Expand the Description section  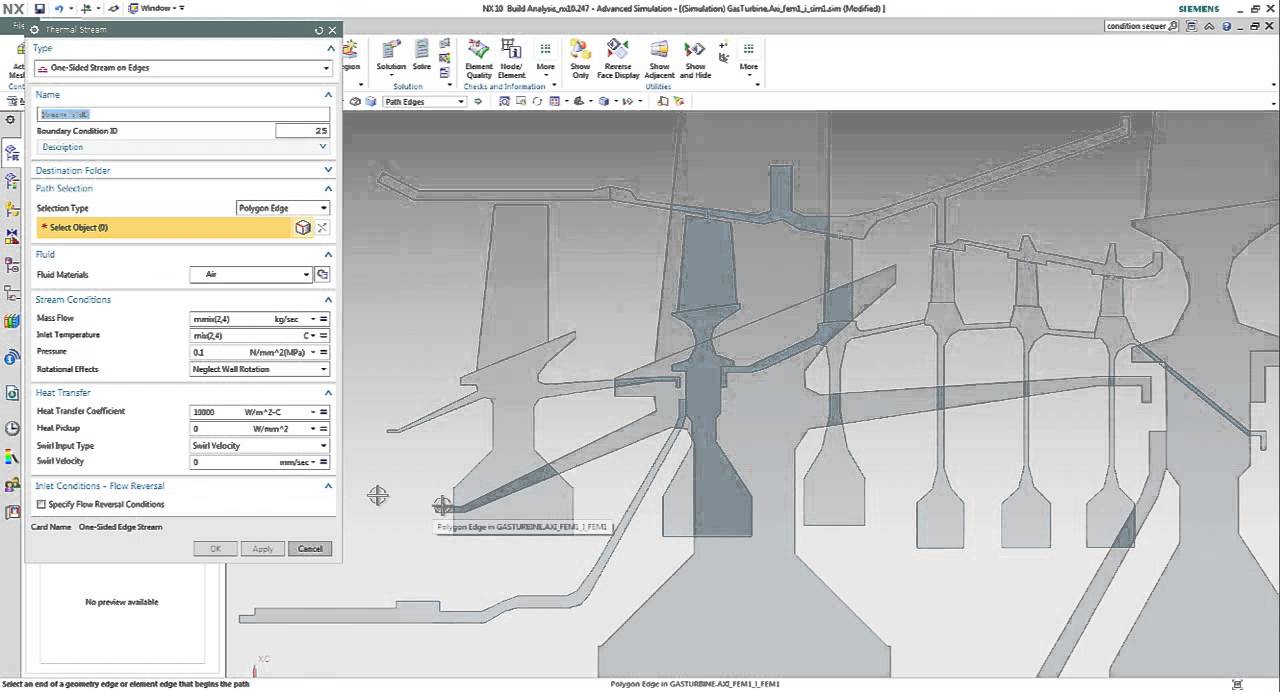pos(323,147)
